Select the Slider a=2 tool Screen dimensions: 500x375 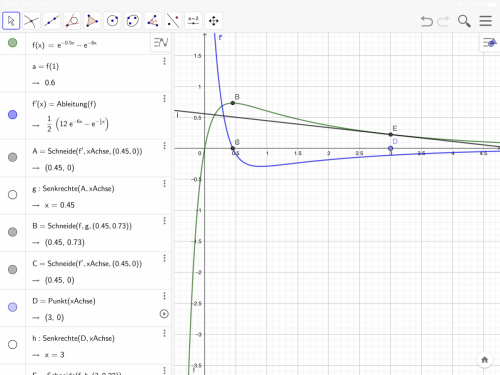193,21
